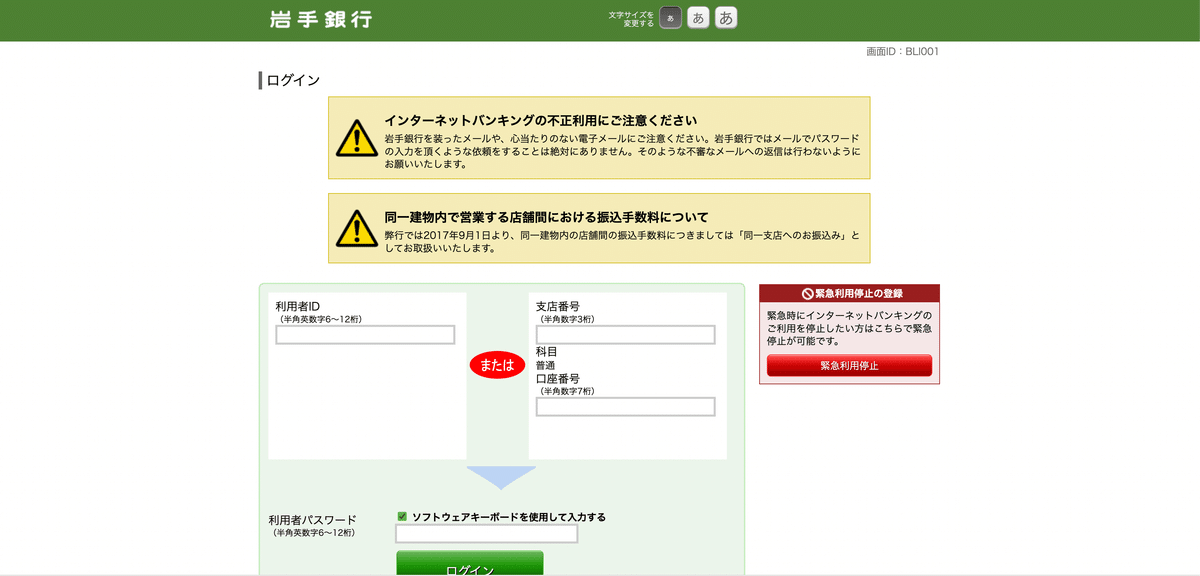Click heading インターネットバンキングの不正利用にご注意ください
This screenshot has height=576, width=1200.
540,121
